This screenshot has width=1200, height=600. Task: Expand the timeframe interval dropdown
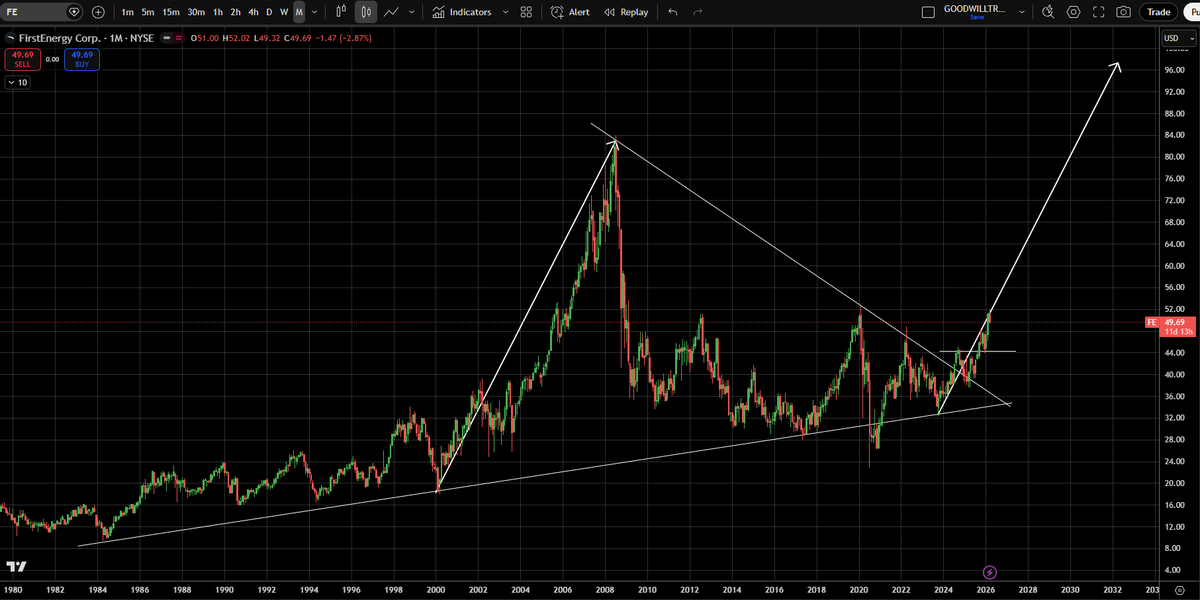coord(315,12)
